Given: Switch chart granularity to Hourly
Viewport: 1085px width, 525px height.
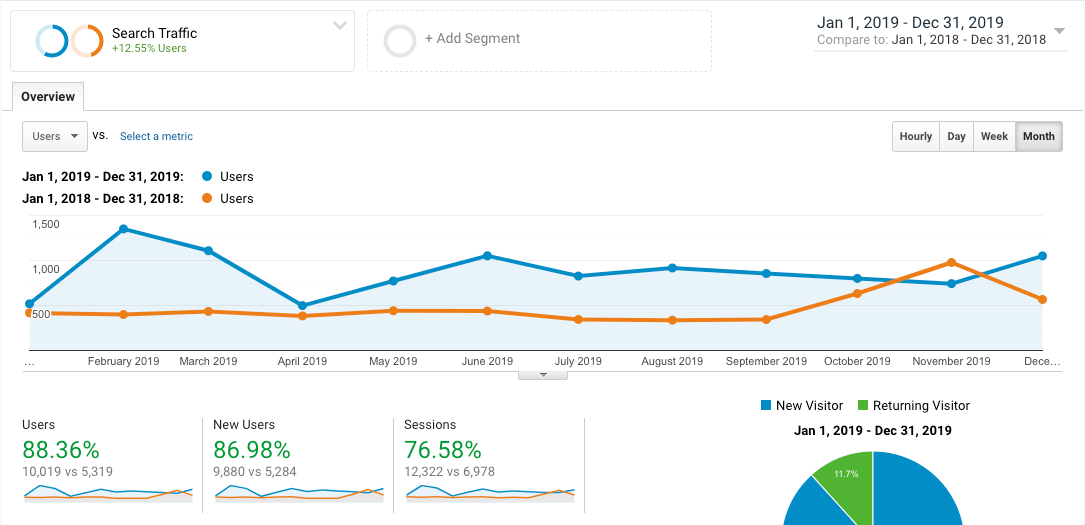Looking at the screenshot, I should coord(915,136).
